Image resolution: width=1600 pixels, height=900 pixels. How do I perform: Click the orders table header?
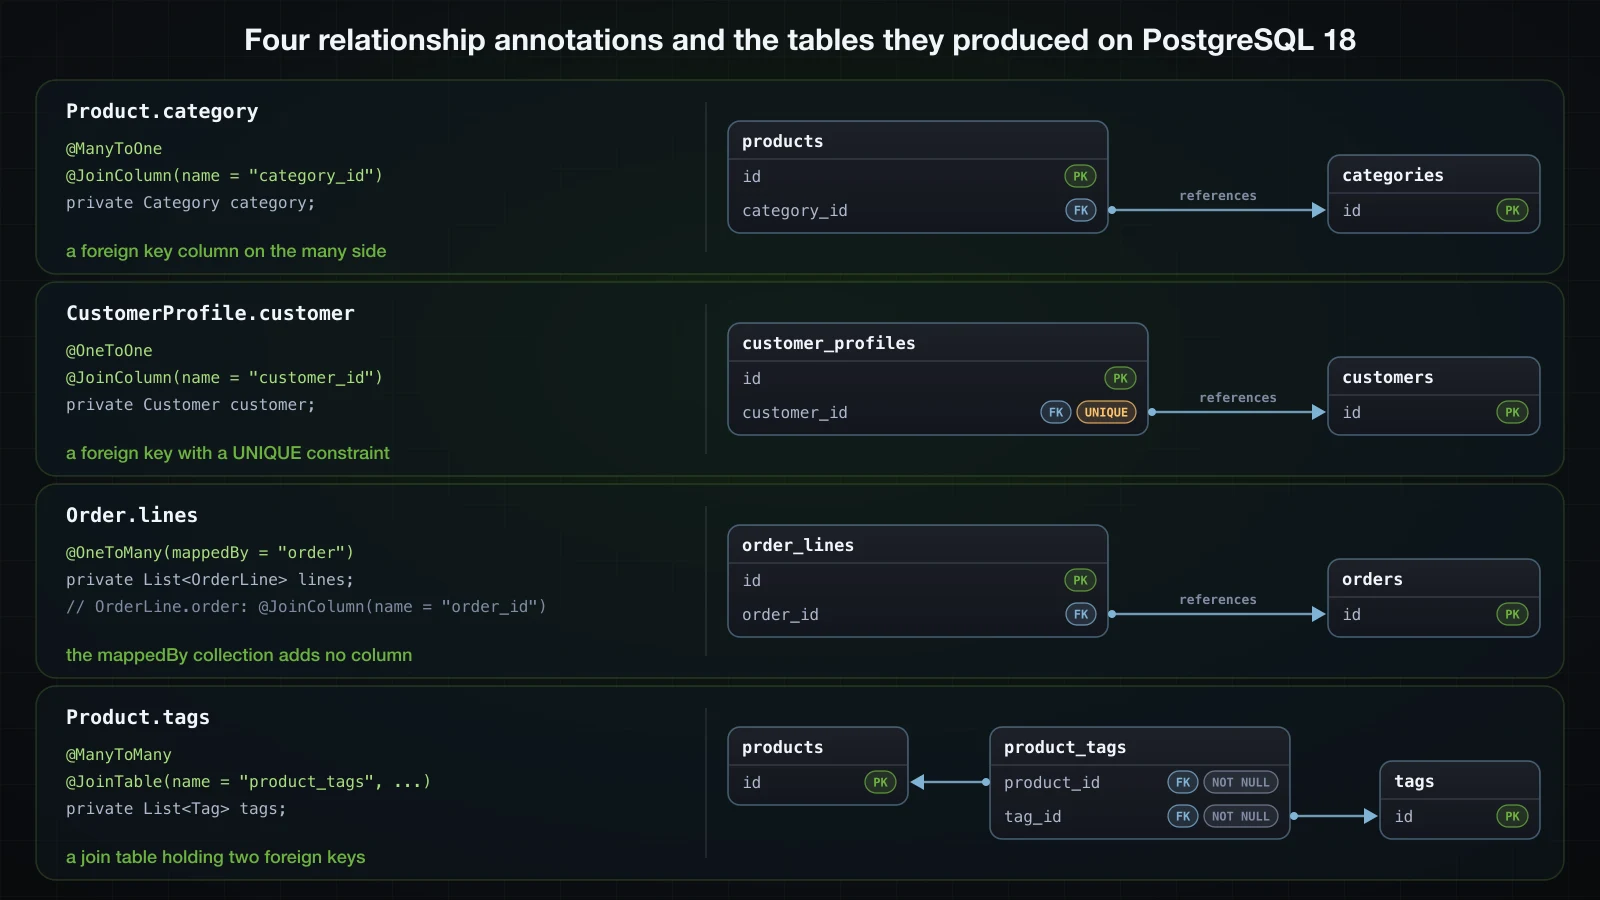(1434, 579)
